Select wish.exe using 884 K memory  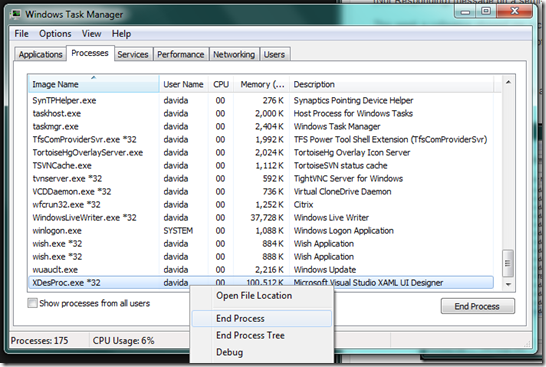pyautogui.click(x=261, y=244)
